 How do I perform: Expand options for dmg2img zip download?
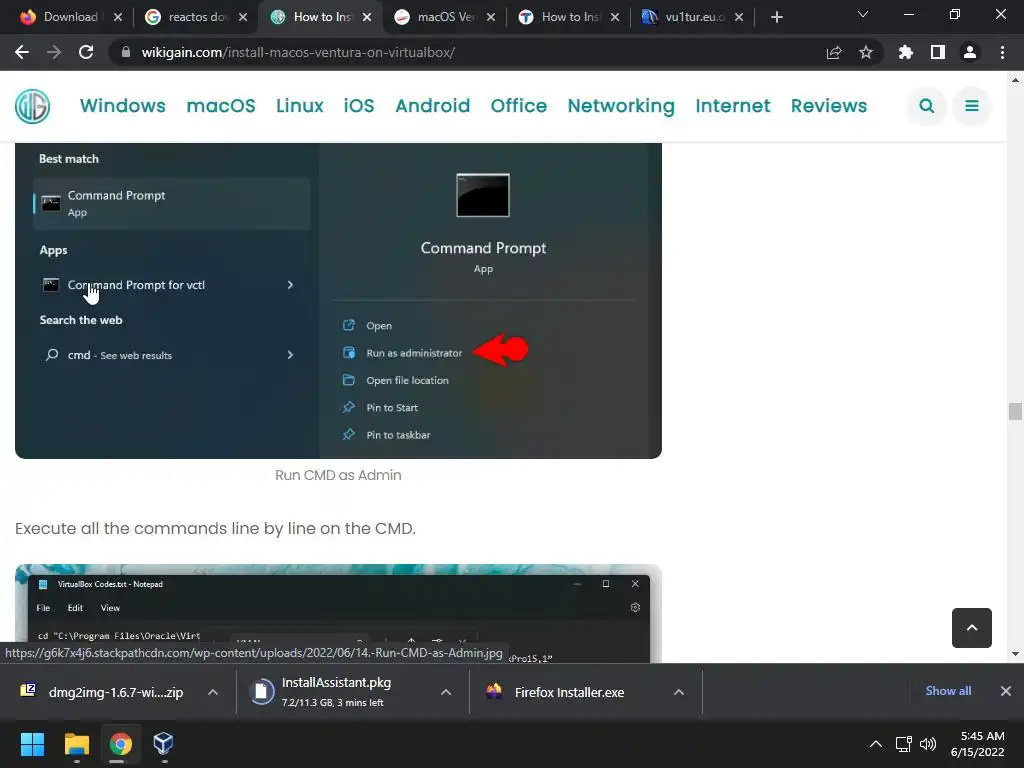(x=213, y=692)
